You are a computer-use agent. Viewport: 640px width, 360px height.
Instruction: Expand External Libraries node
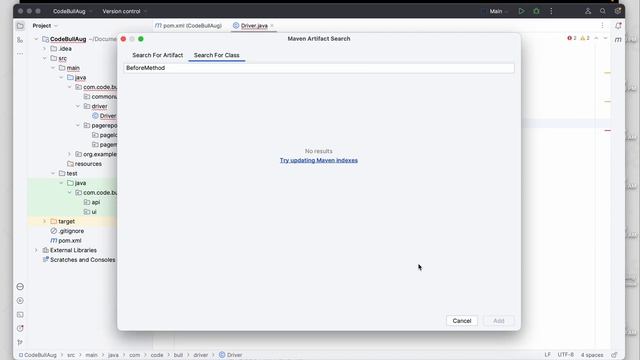click(x=36, y=250)
